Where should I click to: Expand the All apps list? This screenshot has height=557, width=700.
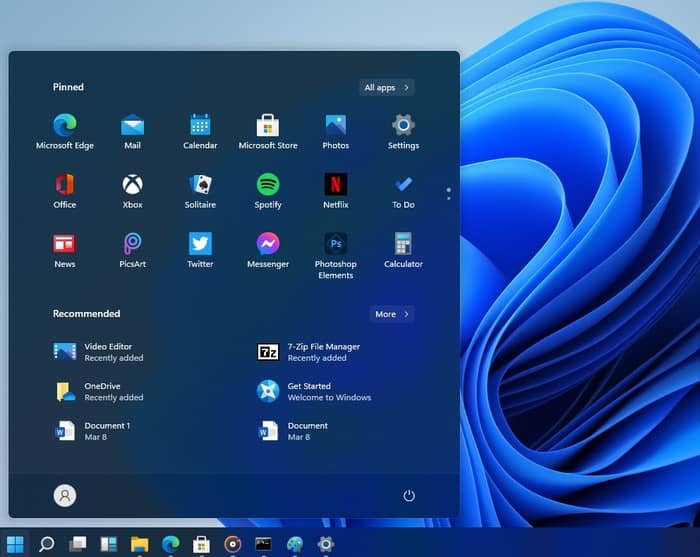tap(387, 88)
